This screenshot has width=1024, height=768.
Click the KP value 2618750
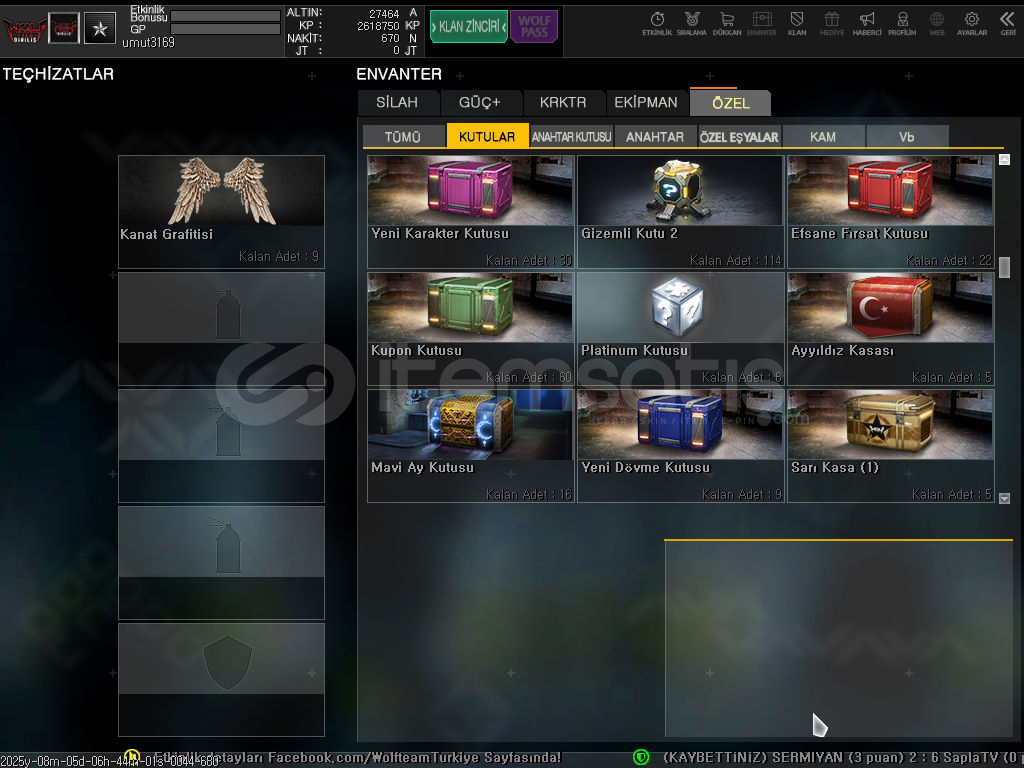(x=378, y=26)
